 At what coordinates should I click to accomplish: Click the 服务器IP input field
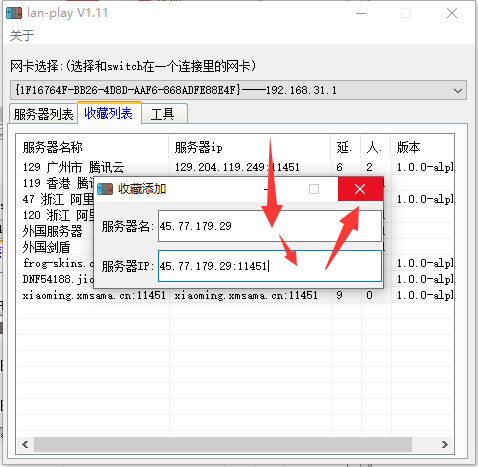coord(270,266)
